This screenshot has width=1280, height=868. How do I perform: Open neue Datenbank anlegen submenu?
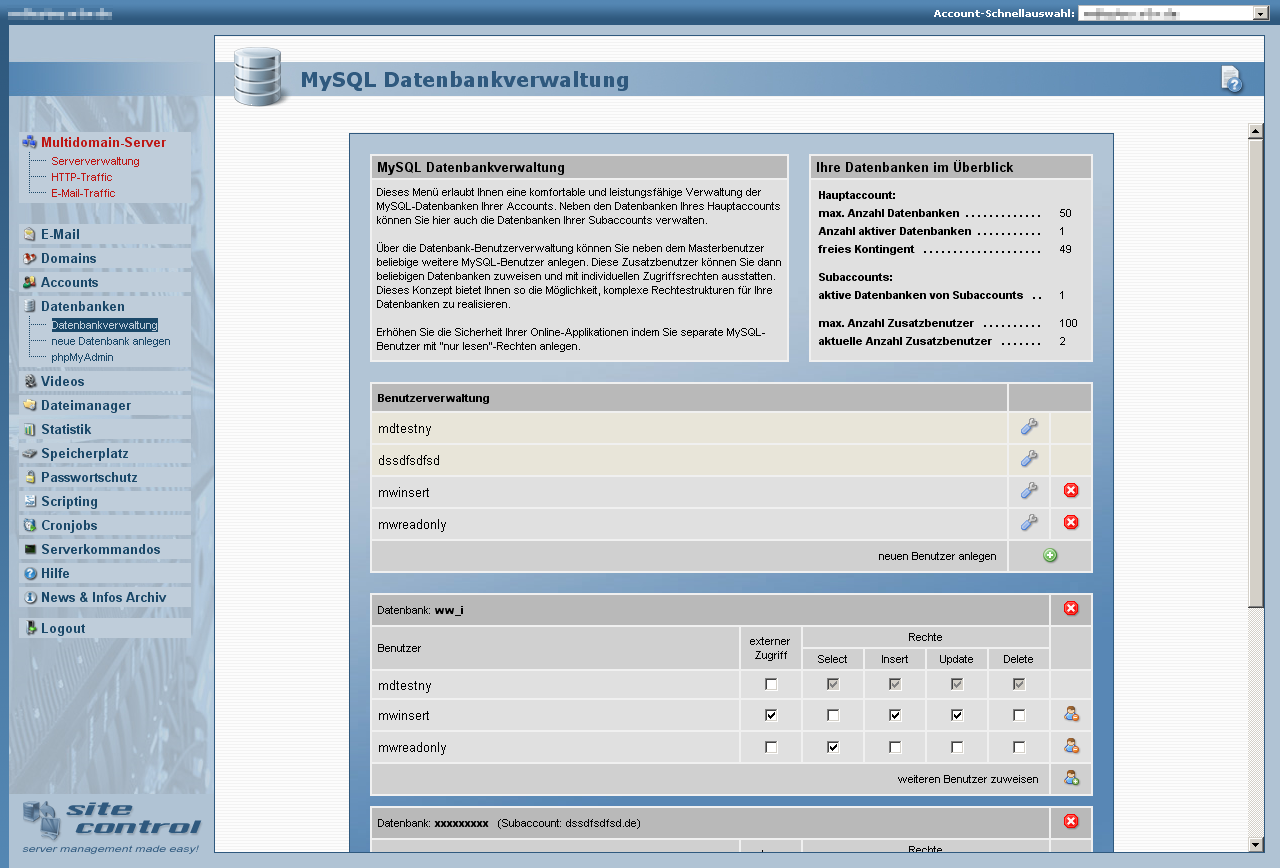111,341
